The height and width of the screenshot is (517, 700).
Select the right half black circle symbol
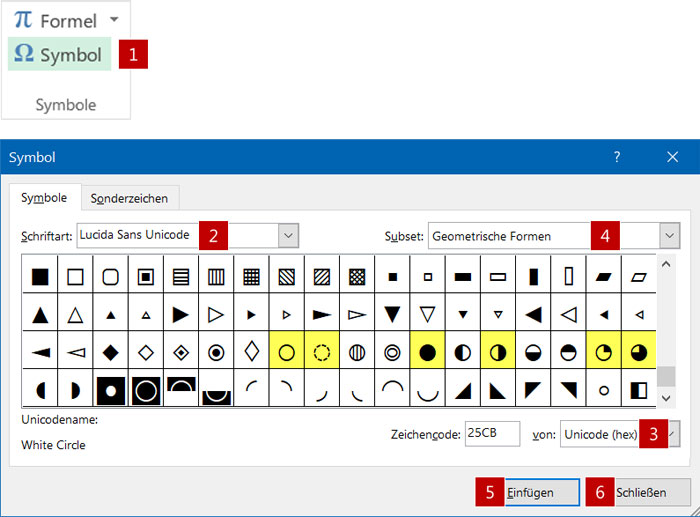click(x=75, y=391)
